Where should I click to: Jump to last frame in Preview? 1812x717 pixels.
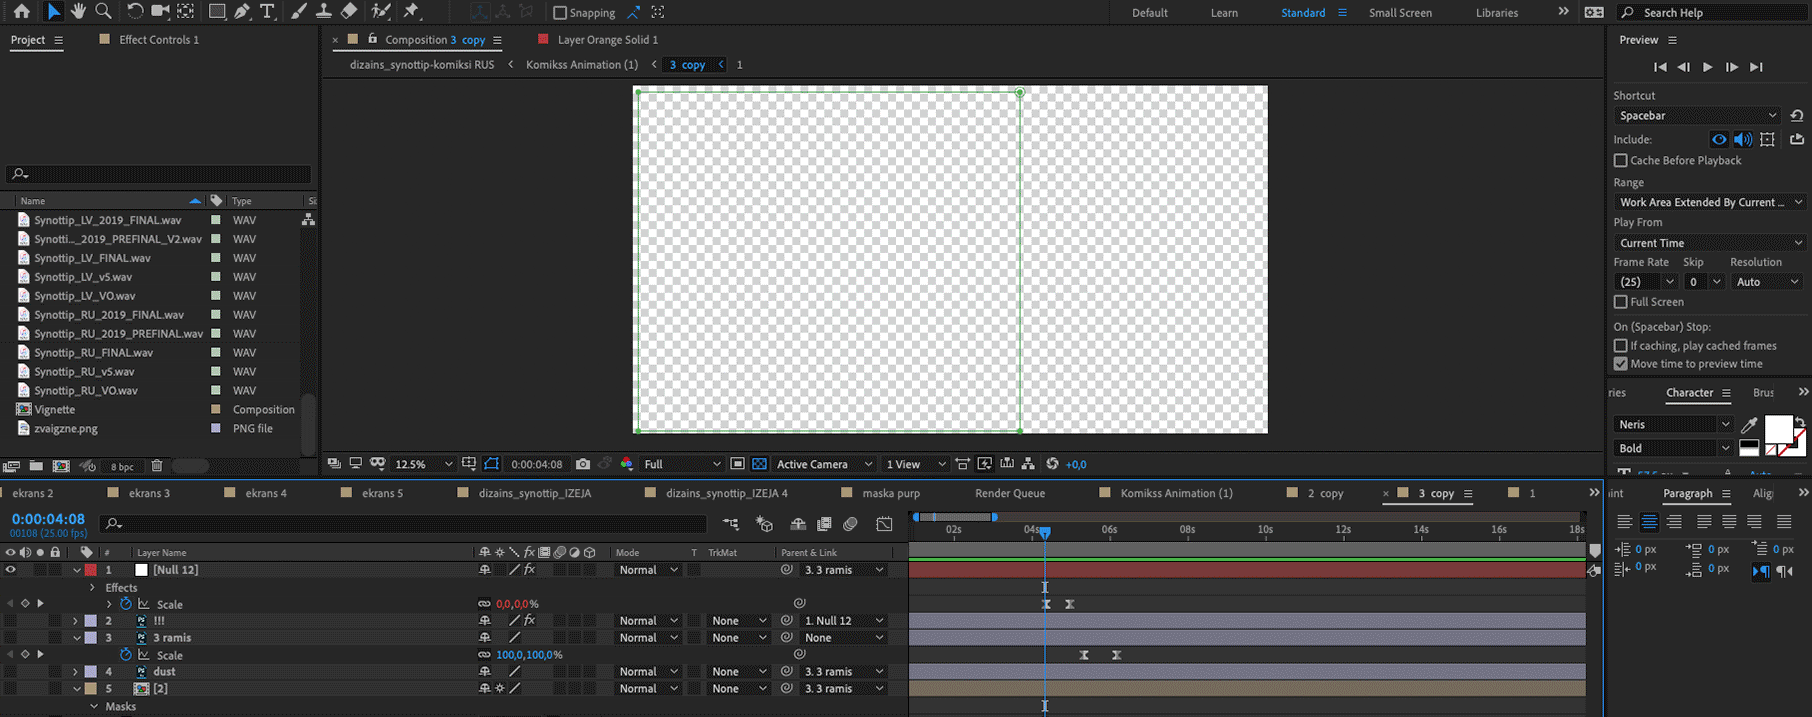[1756, 67]
